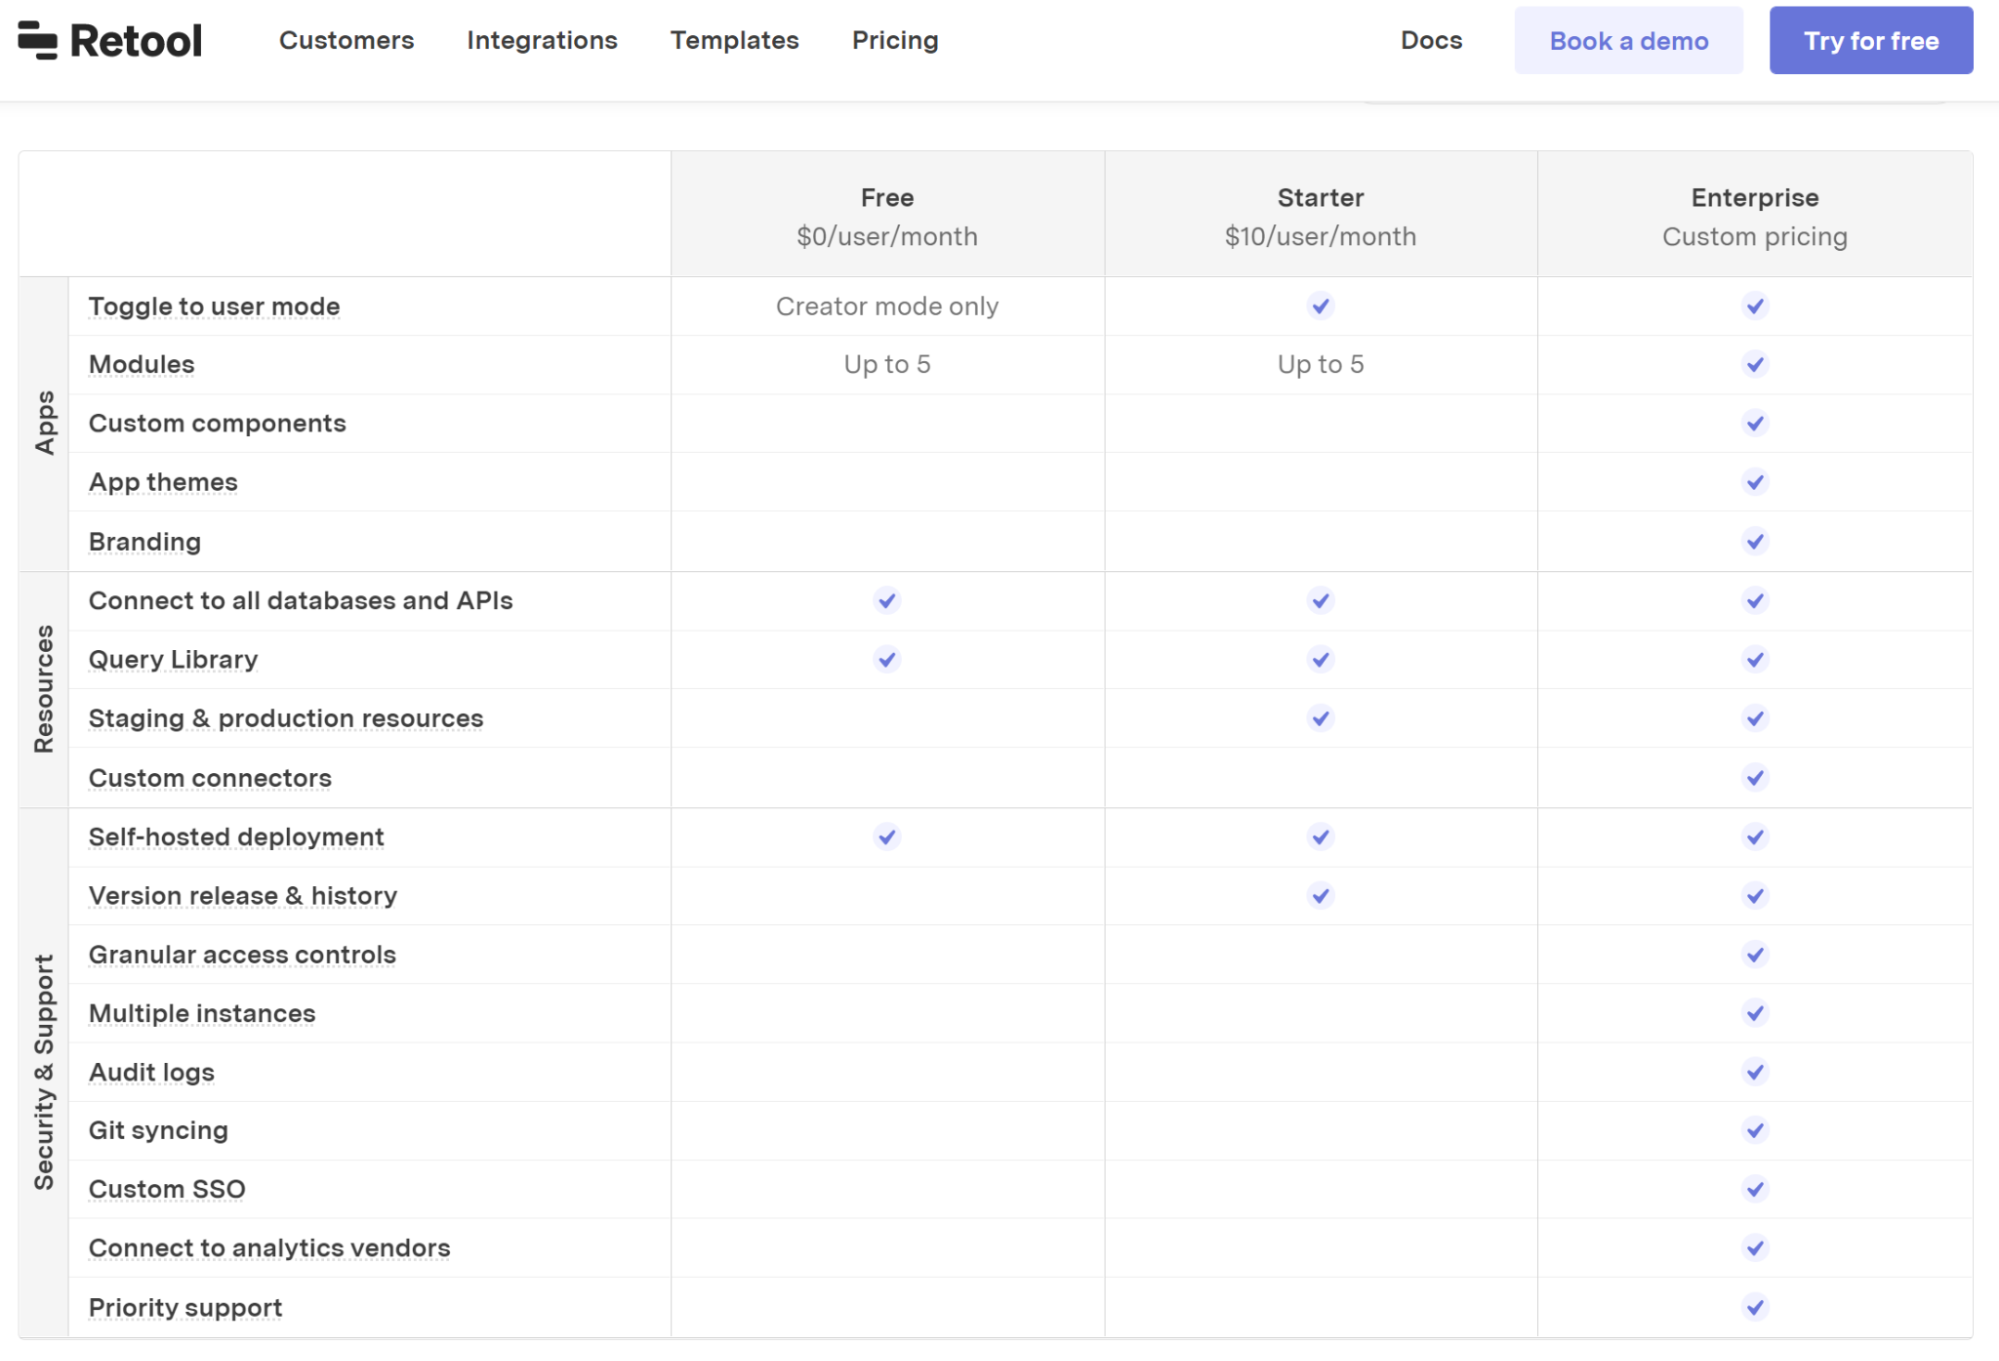
Task: Click the Enterprise checkmark for Custom SSO
Action: (x=1754, y=1189)
